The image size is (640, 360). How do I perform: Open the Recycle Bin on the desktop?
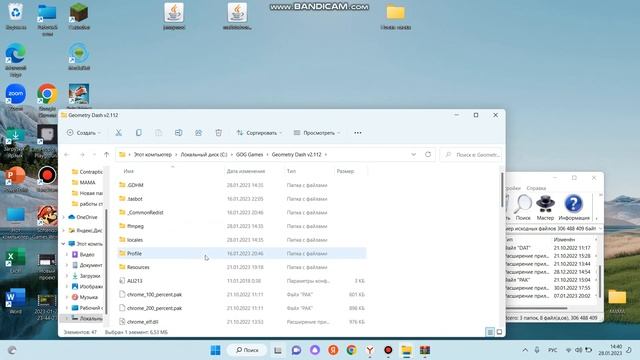pos(16,16)
